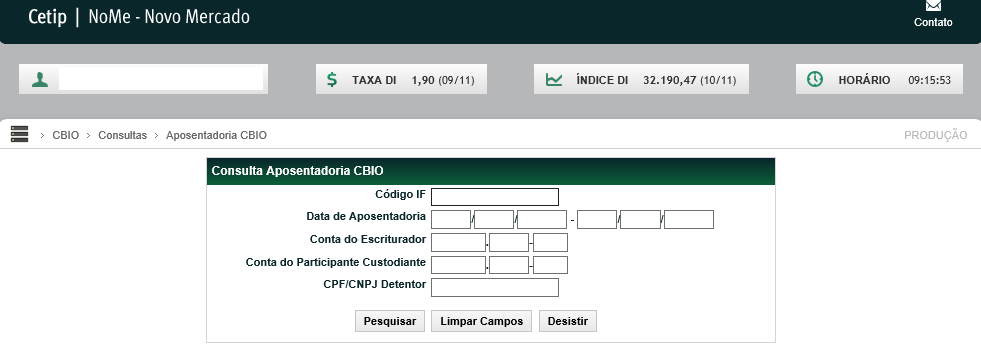This screenshot has height=361, width=981.
Task: Click last field of Conta do Participante Custodiante
Action: pos(551,265)
